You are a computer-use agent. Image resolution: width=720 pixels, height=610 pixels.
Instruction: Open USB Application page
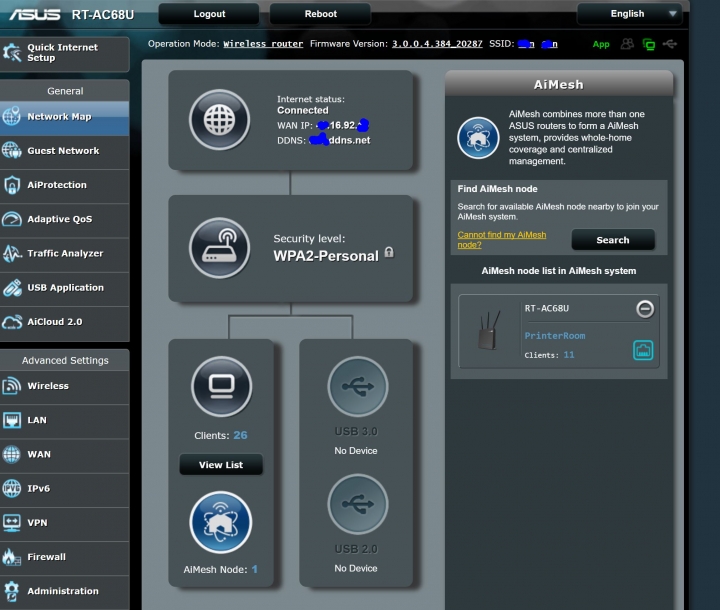(64, 288)
